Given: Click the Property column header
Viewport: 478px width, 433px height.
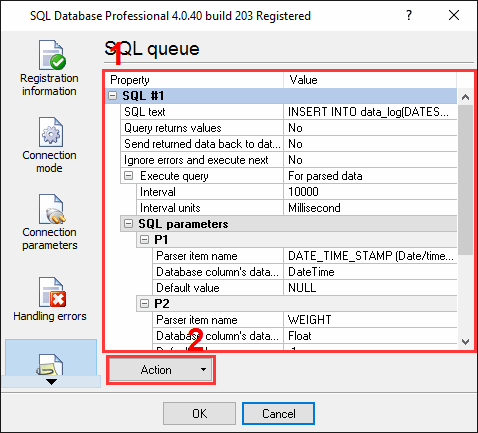Looking at the screenshot, I should 195,80.
